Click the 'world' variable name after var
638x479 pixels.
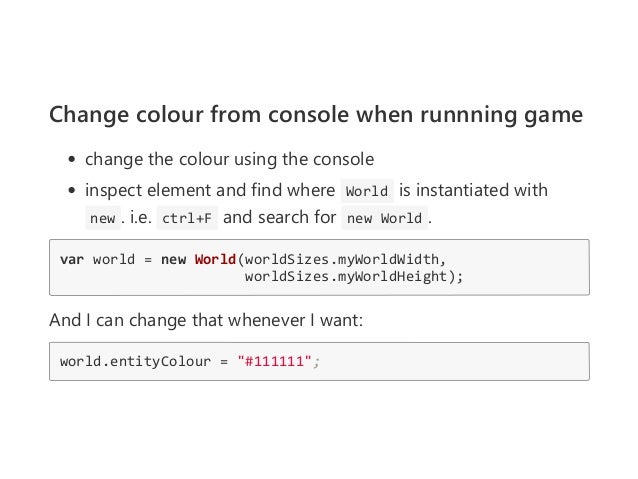[x=114, y=259]
